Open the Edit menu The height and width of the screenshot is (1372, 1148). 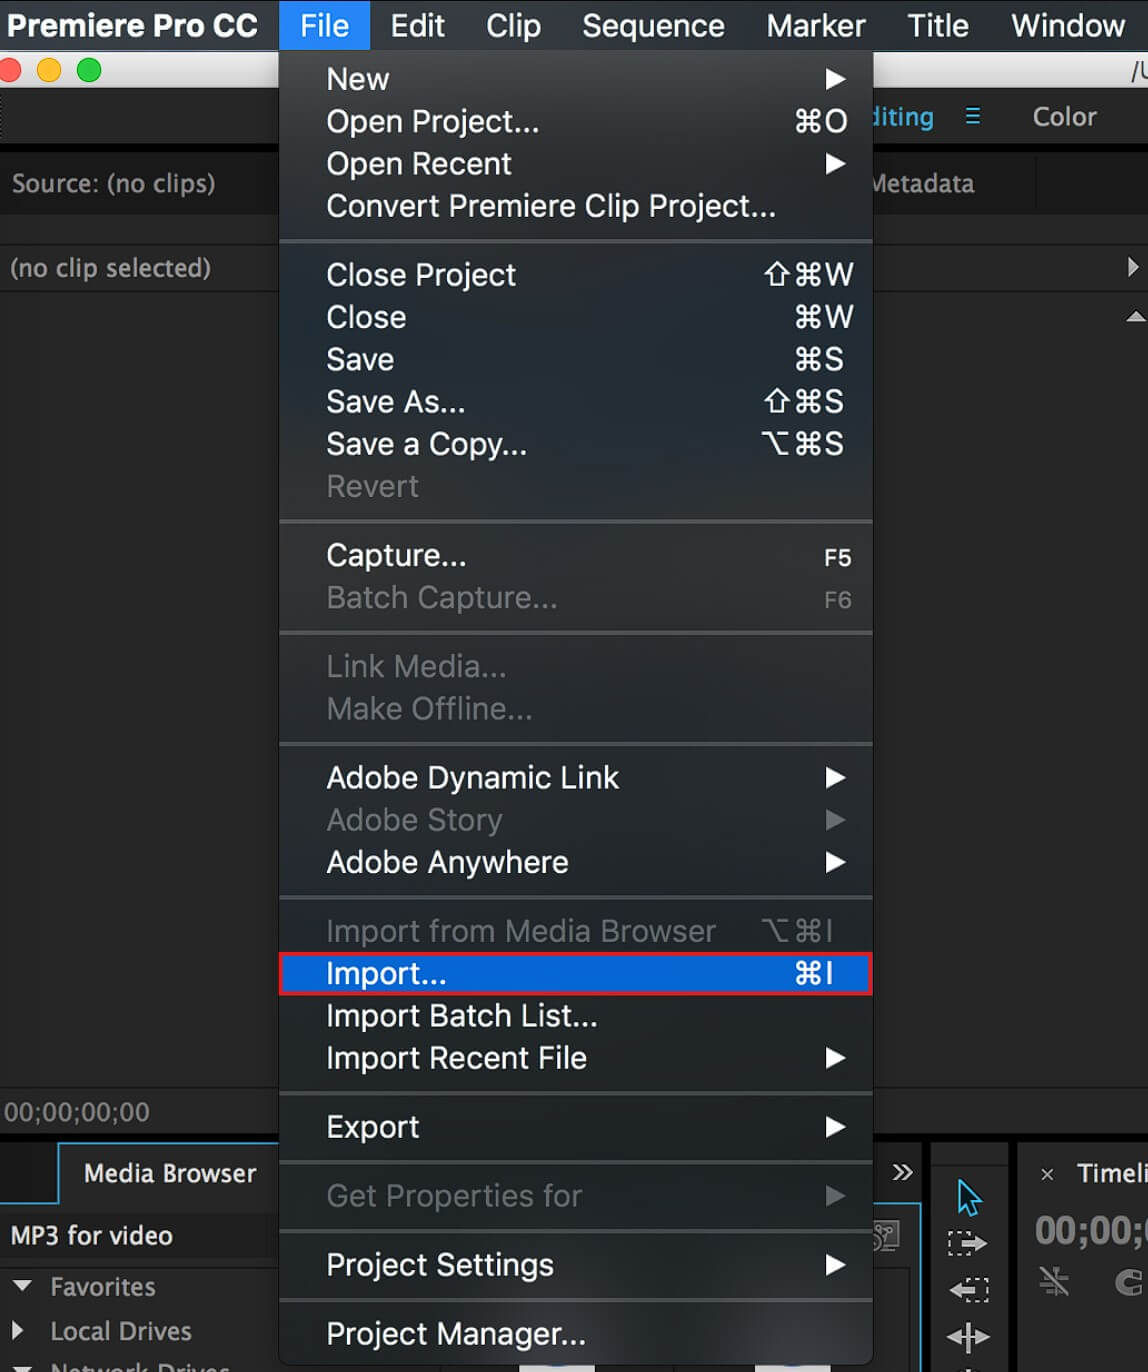tap(417, 25)
